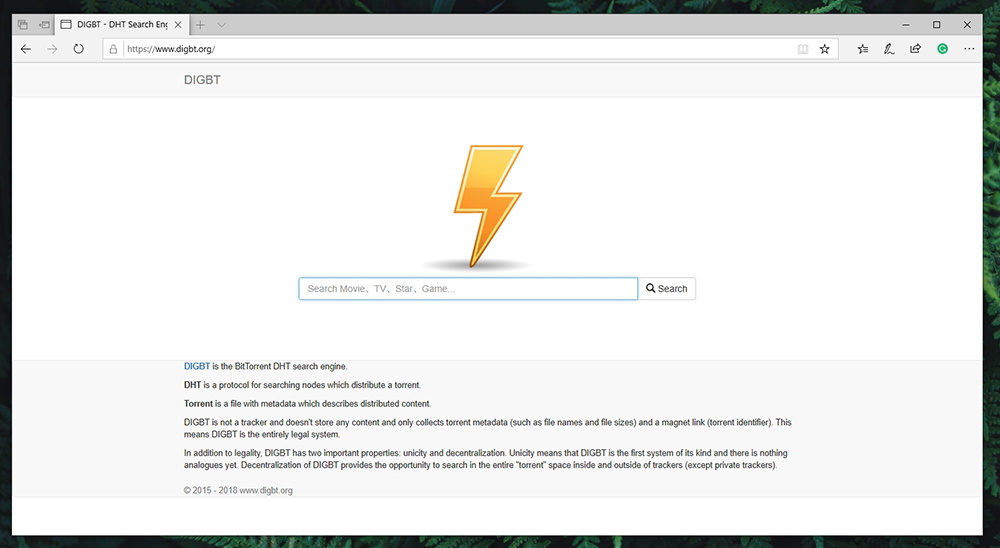Click the lightning bolt logo
The height and width of the screenshot is (548, 1000).
[x=488, y=205]
